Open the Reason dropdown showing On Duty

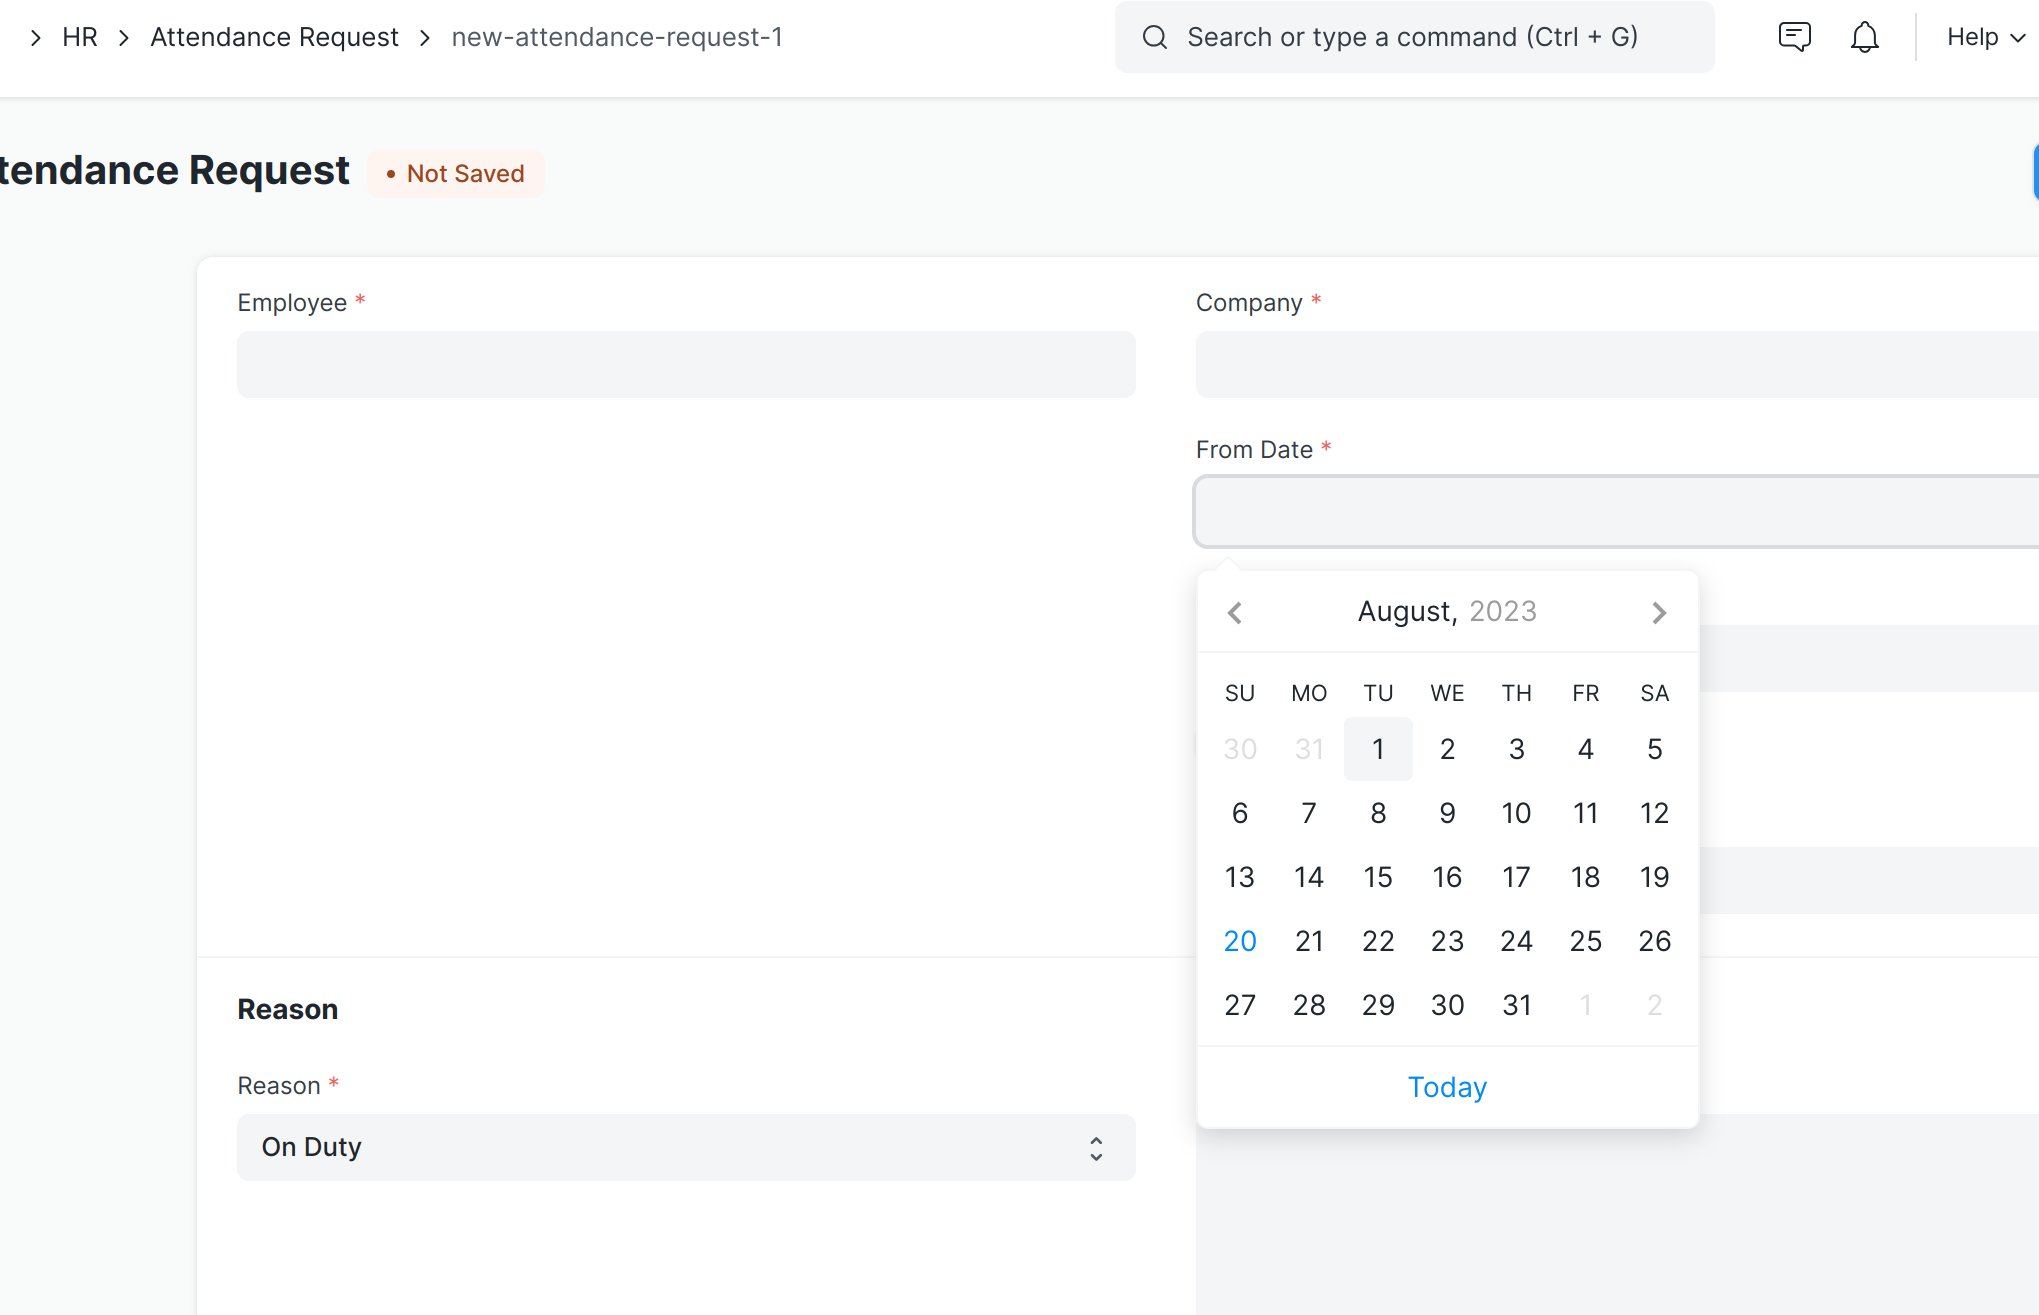[686, 1147]
